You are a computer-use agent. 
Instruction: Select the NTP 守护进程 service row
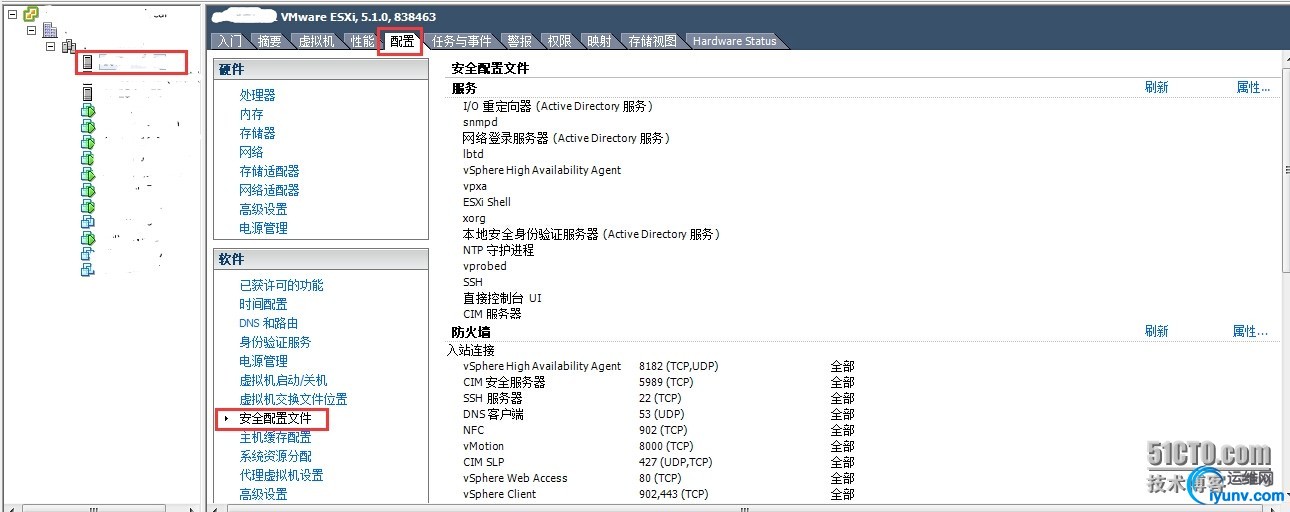[x=498, y=250]
